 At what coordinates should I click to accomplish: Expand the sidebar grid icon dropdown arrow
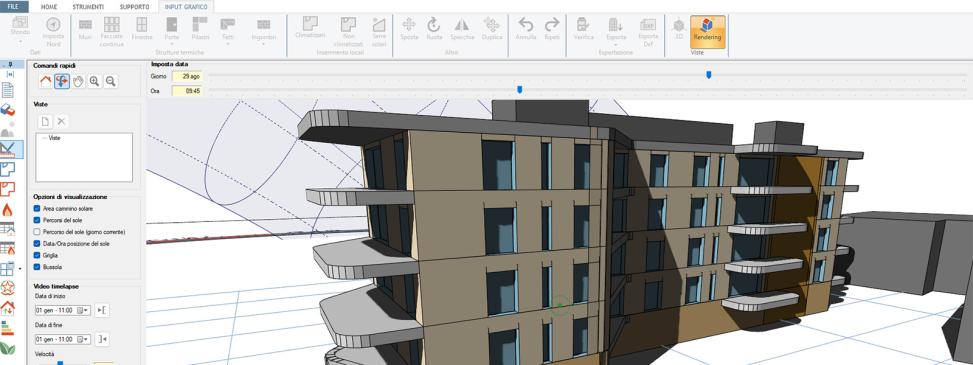[20, 269]
